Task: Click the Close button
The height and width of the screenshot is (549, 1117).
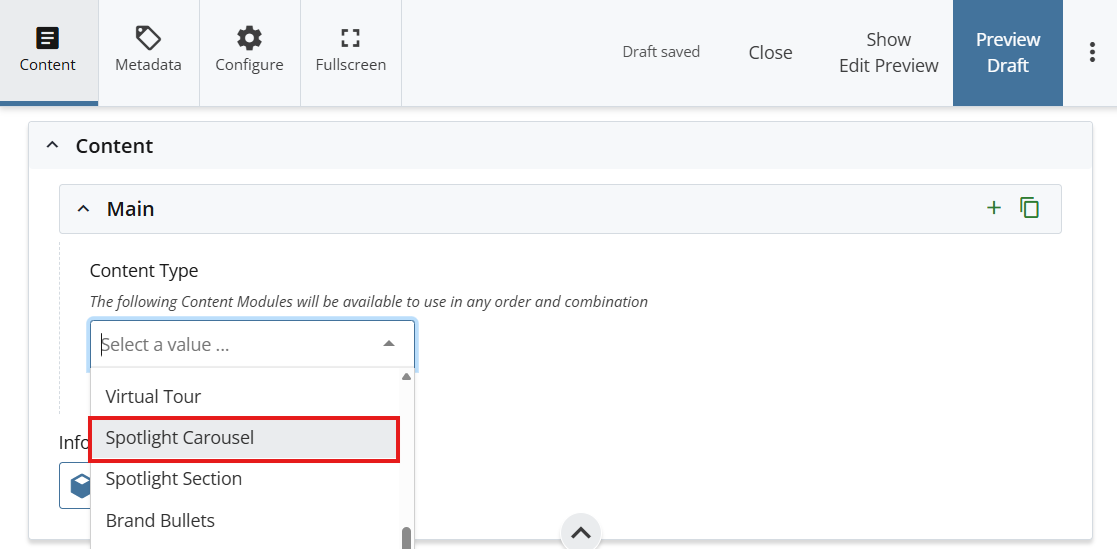Action: (x=770, y=53)
